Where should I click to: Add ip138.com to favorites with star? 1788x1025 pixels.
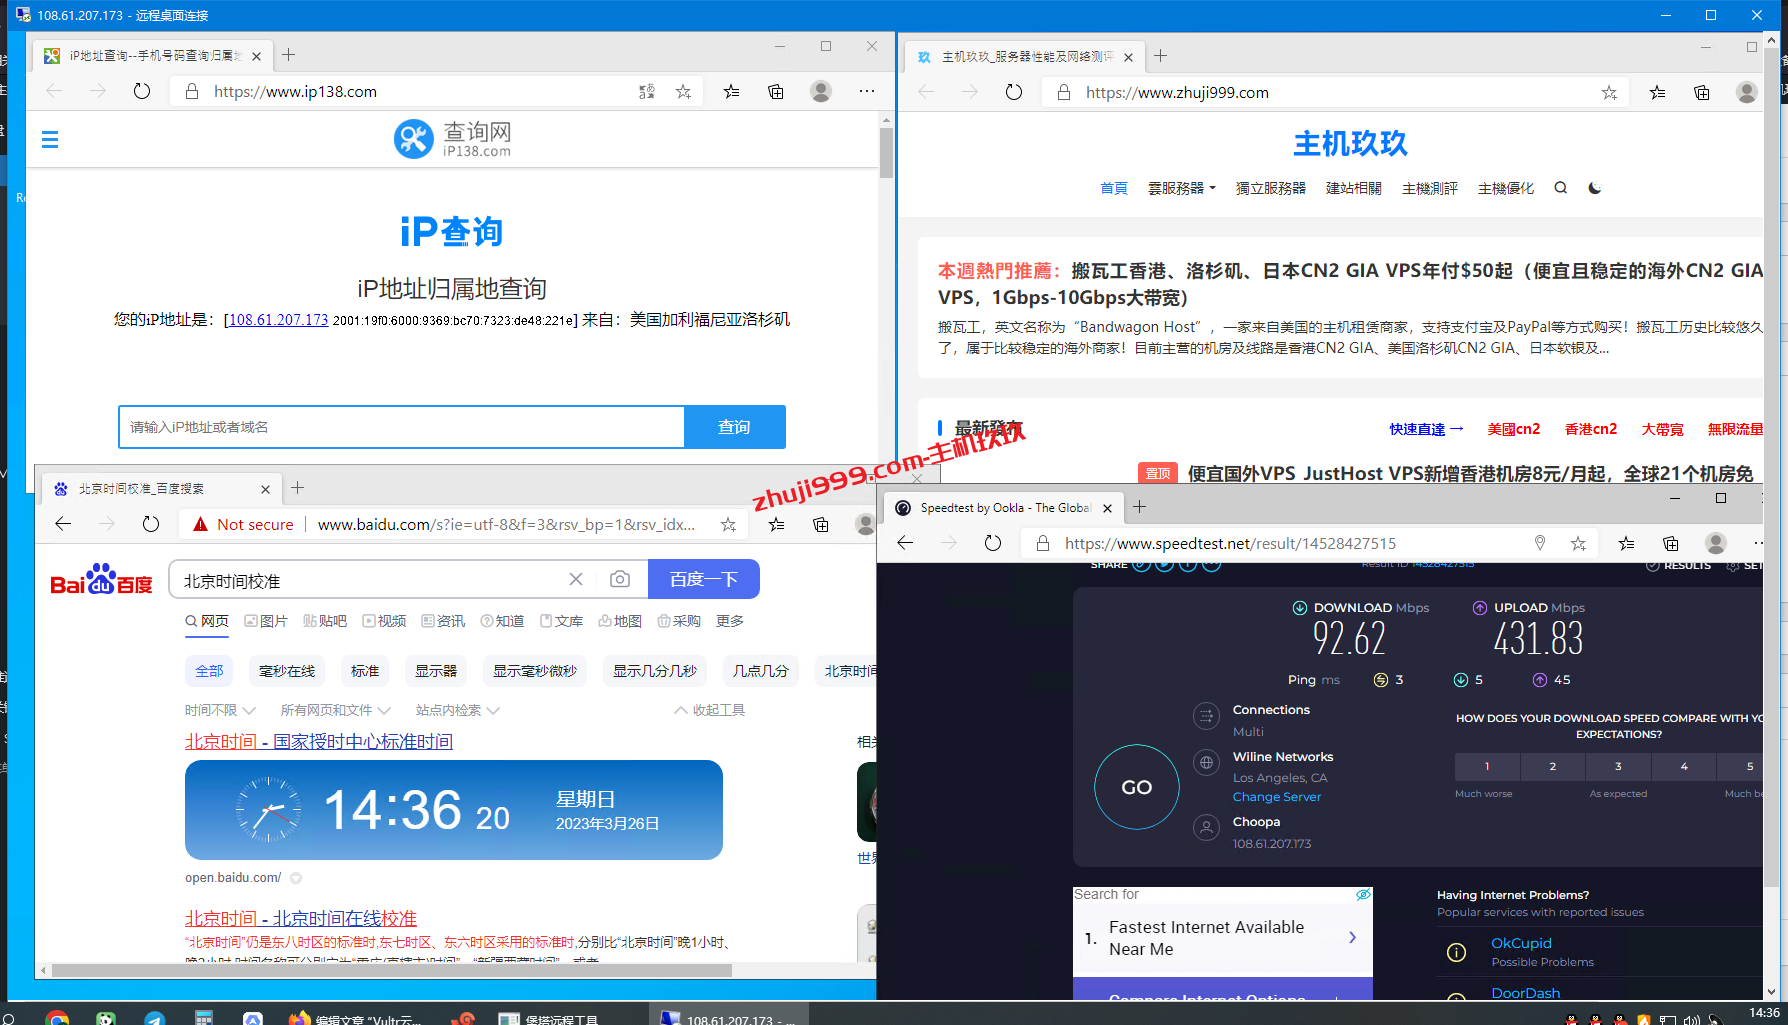(683, 91)
